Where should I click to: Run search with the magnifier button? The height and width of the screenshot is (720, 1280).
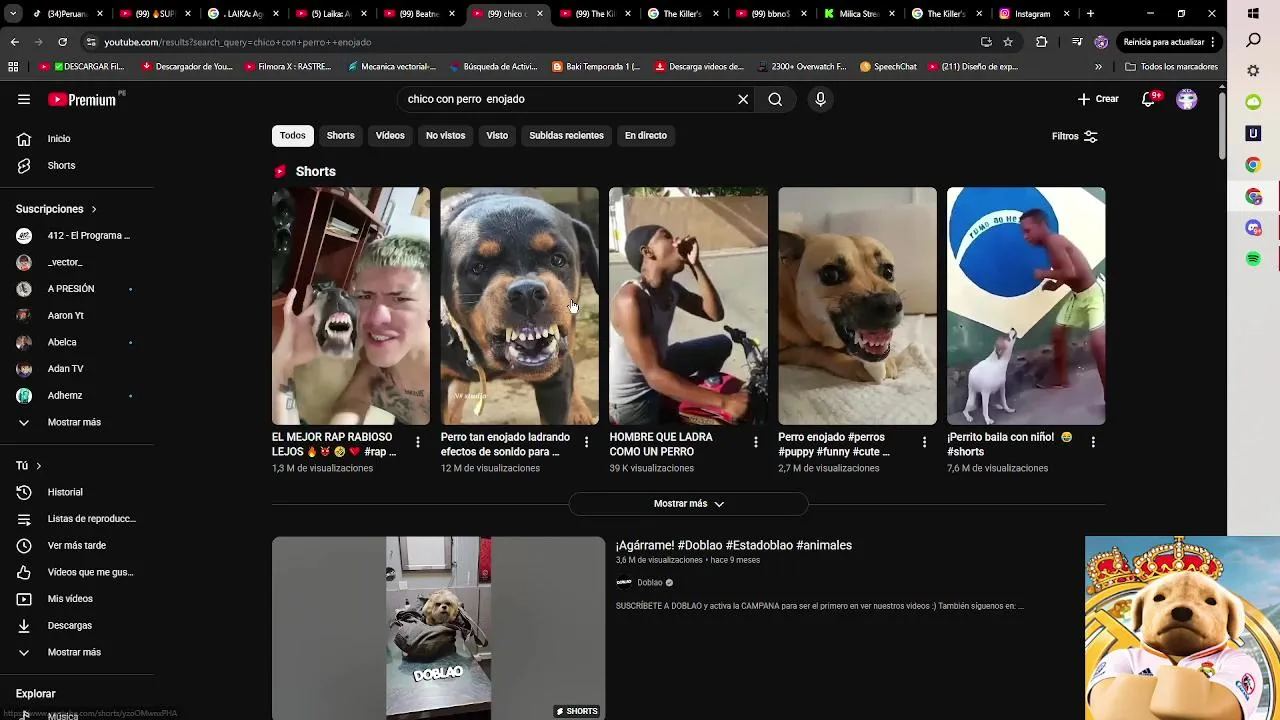[775, 99]
